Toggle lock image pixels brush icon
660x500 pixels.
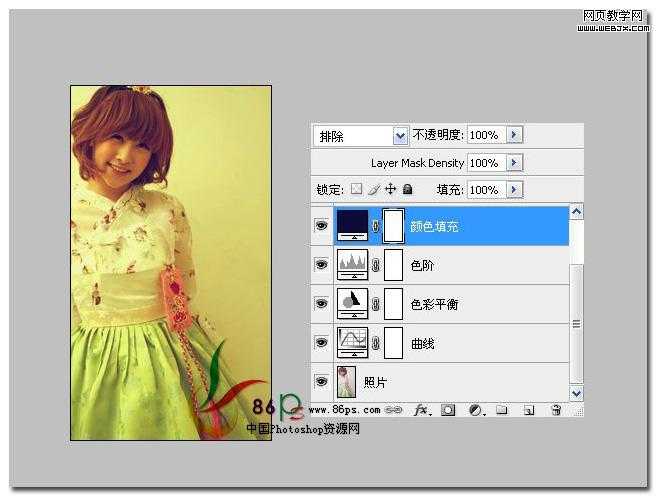[x=374, y=189]
